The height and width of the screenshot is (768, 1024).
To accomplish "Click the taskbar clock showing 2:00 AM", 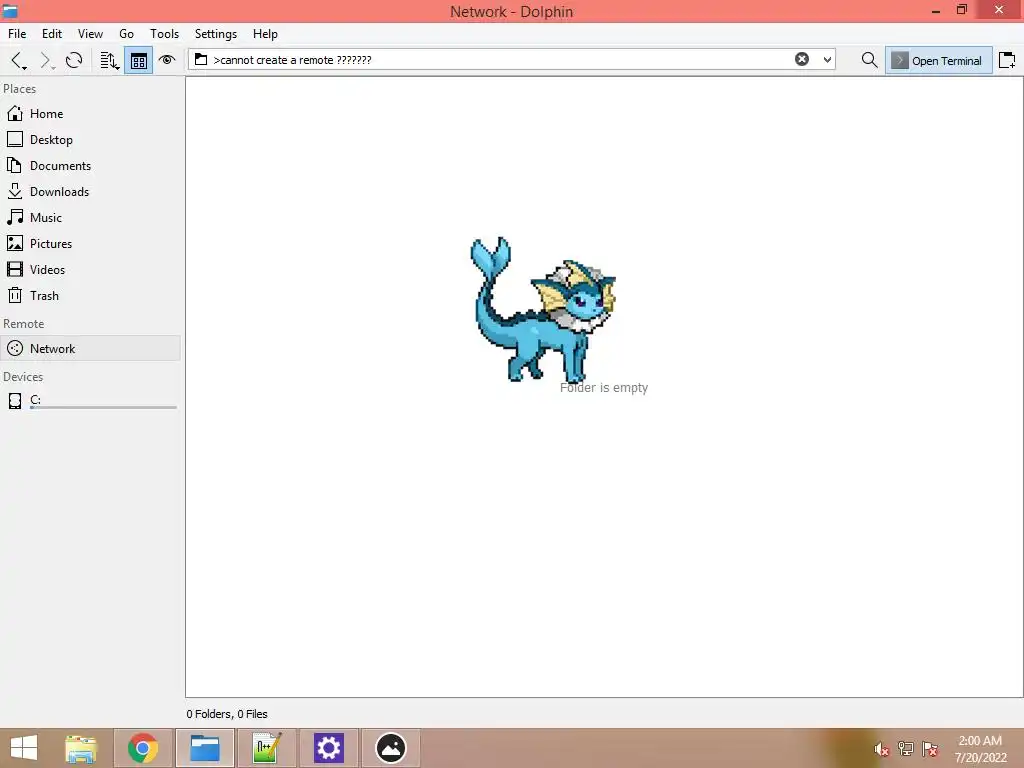I will click(x=980, y=749).
